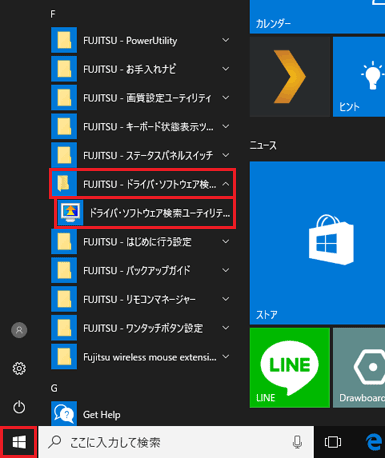This screenshot has height=458, width=385.
Task: Launch Microsoft Edge from taskbar
Action: (x=373, y=442)
